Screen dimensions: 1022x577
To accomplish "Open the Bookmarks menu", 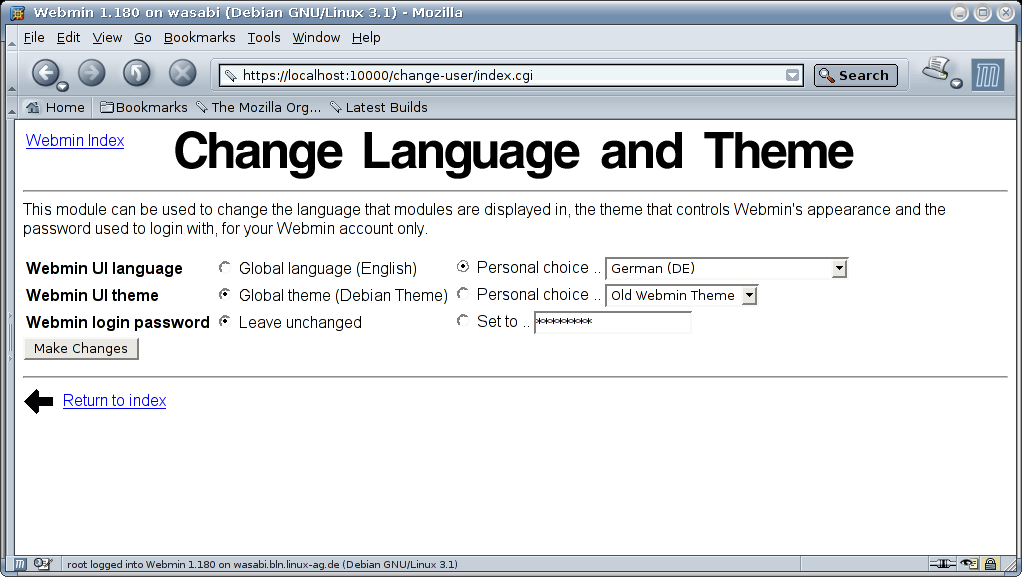I will 199,37.
